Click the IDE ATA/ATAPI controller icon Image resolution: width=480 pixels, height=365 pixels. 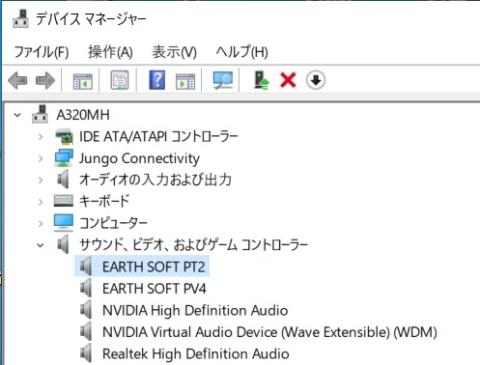[64, 136]
